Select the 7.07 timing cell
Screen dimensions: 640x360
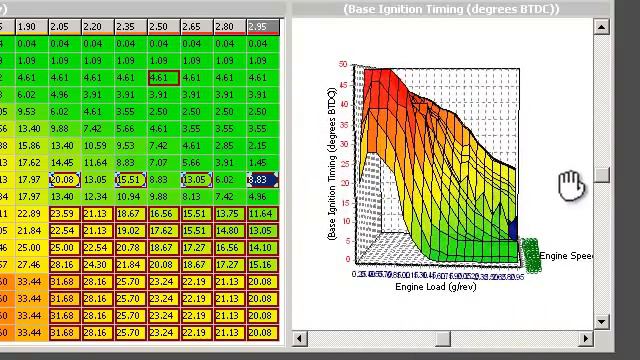tap(164, 163)
